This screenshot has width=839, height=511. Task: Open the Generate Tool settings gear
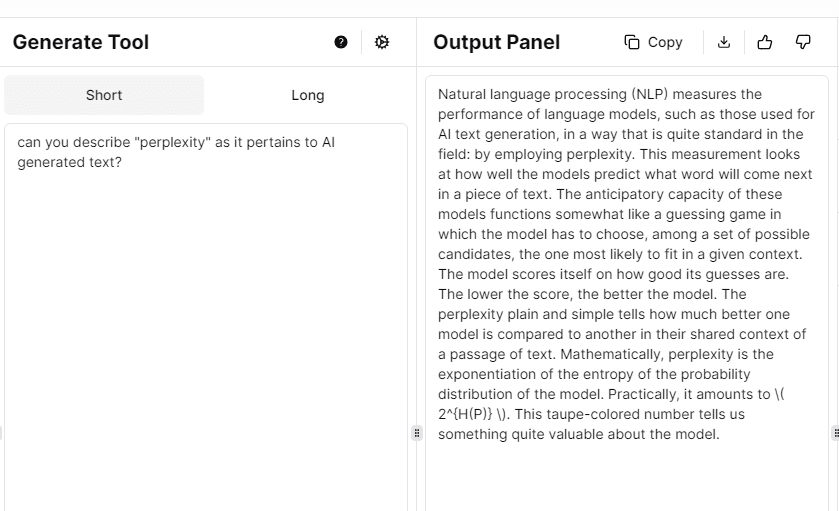point(382,42)
